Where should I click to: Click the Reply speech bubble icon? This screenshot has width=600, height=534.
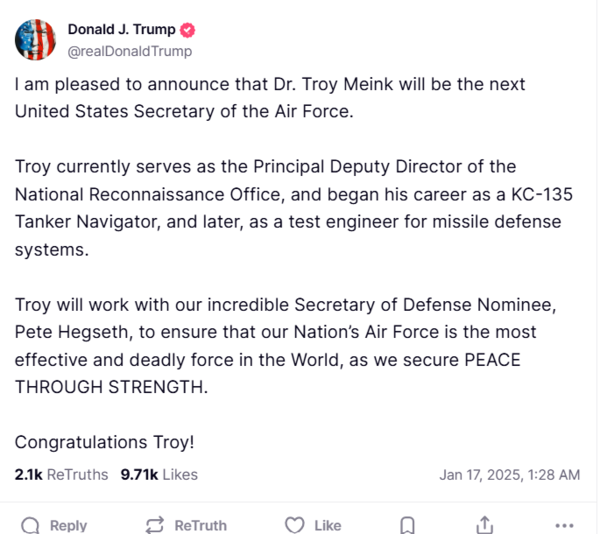[31, 525]
